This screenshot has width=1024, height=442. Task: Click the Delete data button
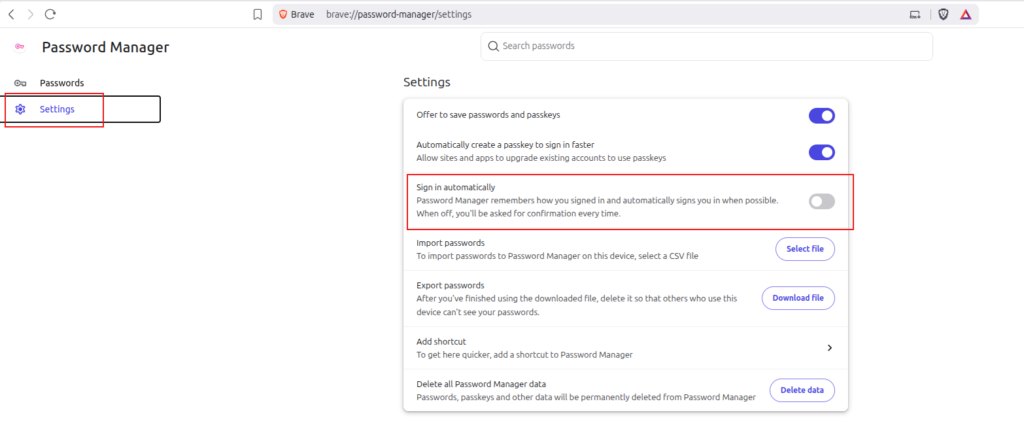click(802, 390)
